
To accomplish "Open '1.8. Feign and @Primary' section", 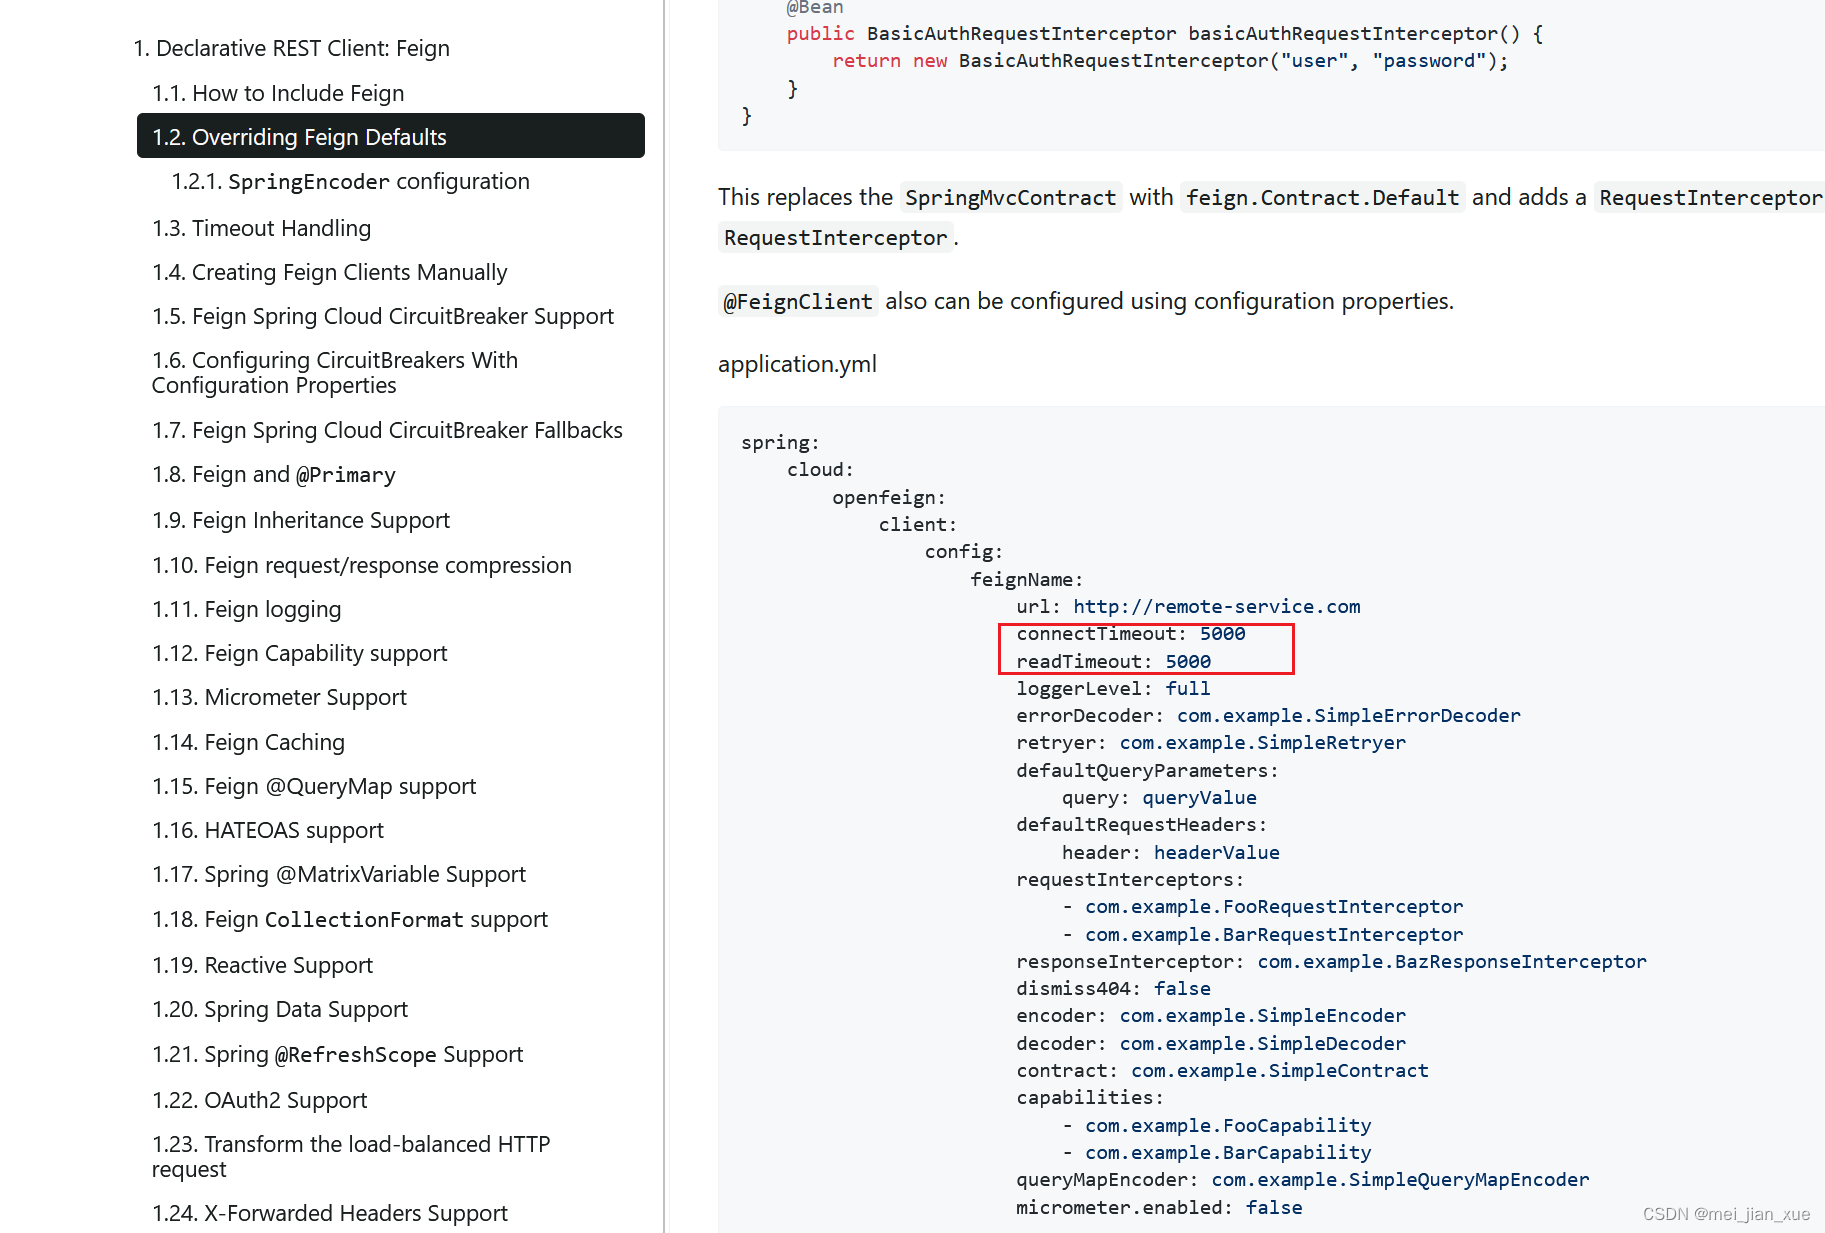I will click(x=274, y=475).
